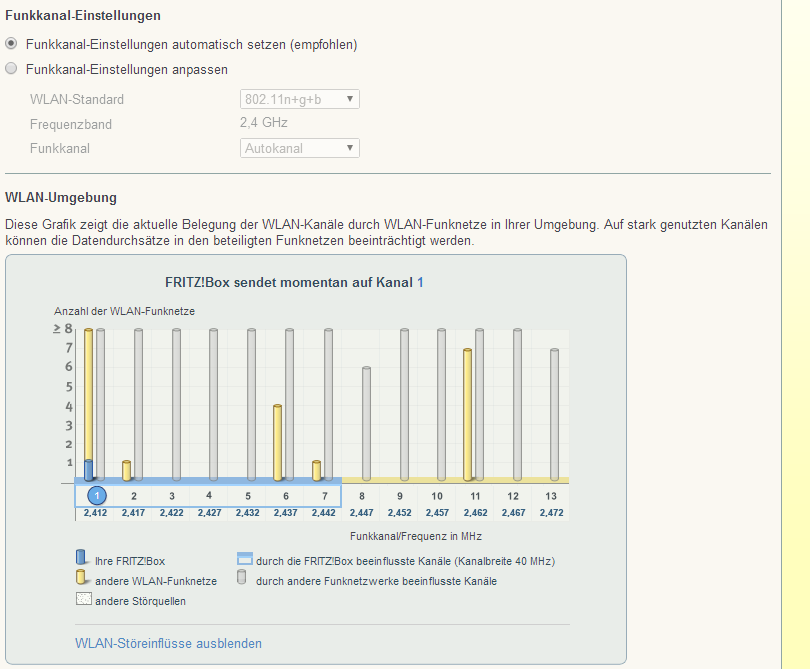Click the gray bar on channel 4

click(x=213, y=404)
